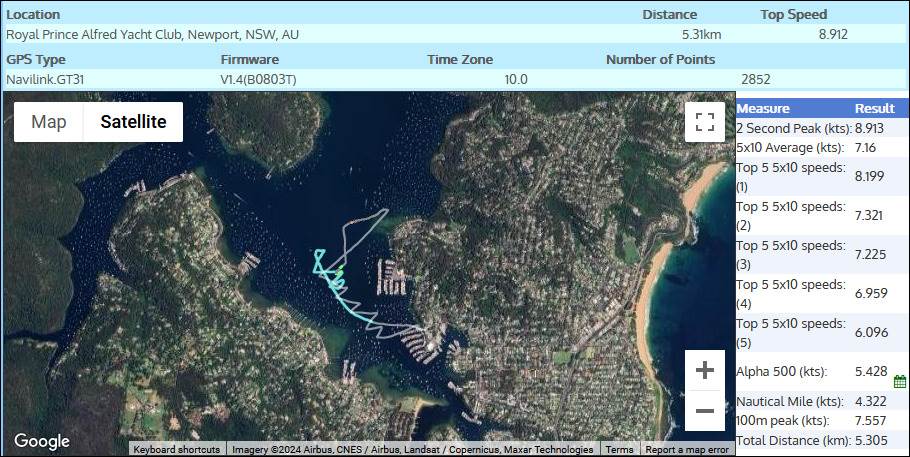Click the Navilink.GT31 GPS type value
This screenshot has height=457, width=910.
point(48,79)
